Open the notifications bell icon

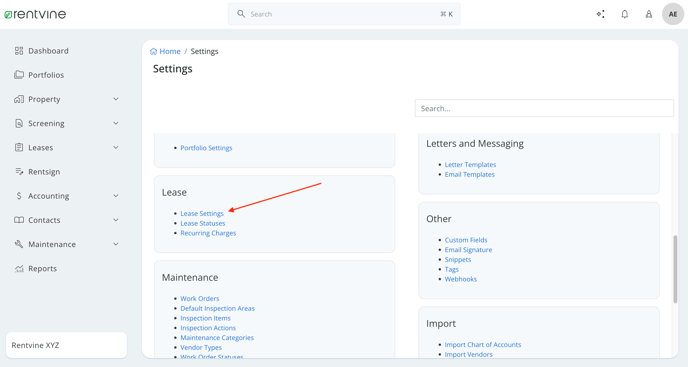click(624, 14)
